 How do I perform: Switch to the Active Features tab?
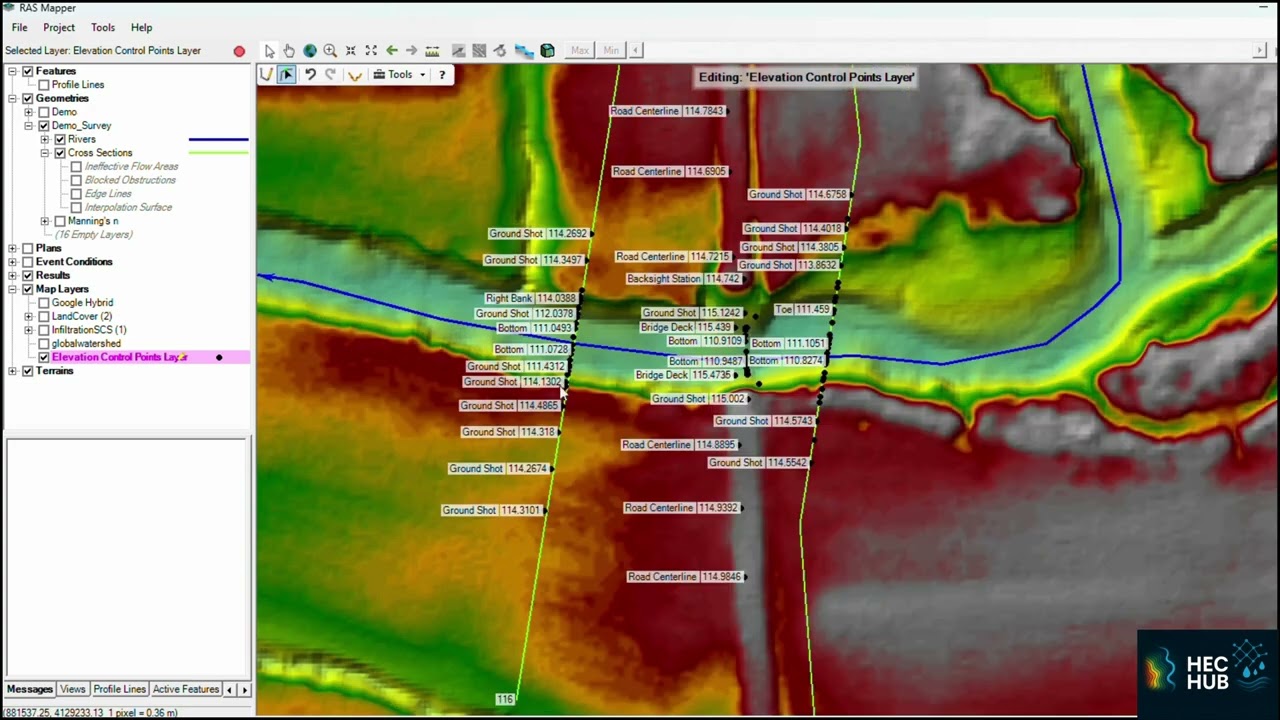(185, 689)
